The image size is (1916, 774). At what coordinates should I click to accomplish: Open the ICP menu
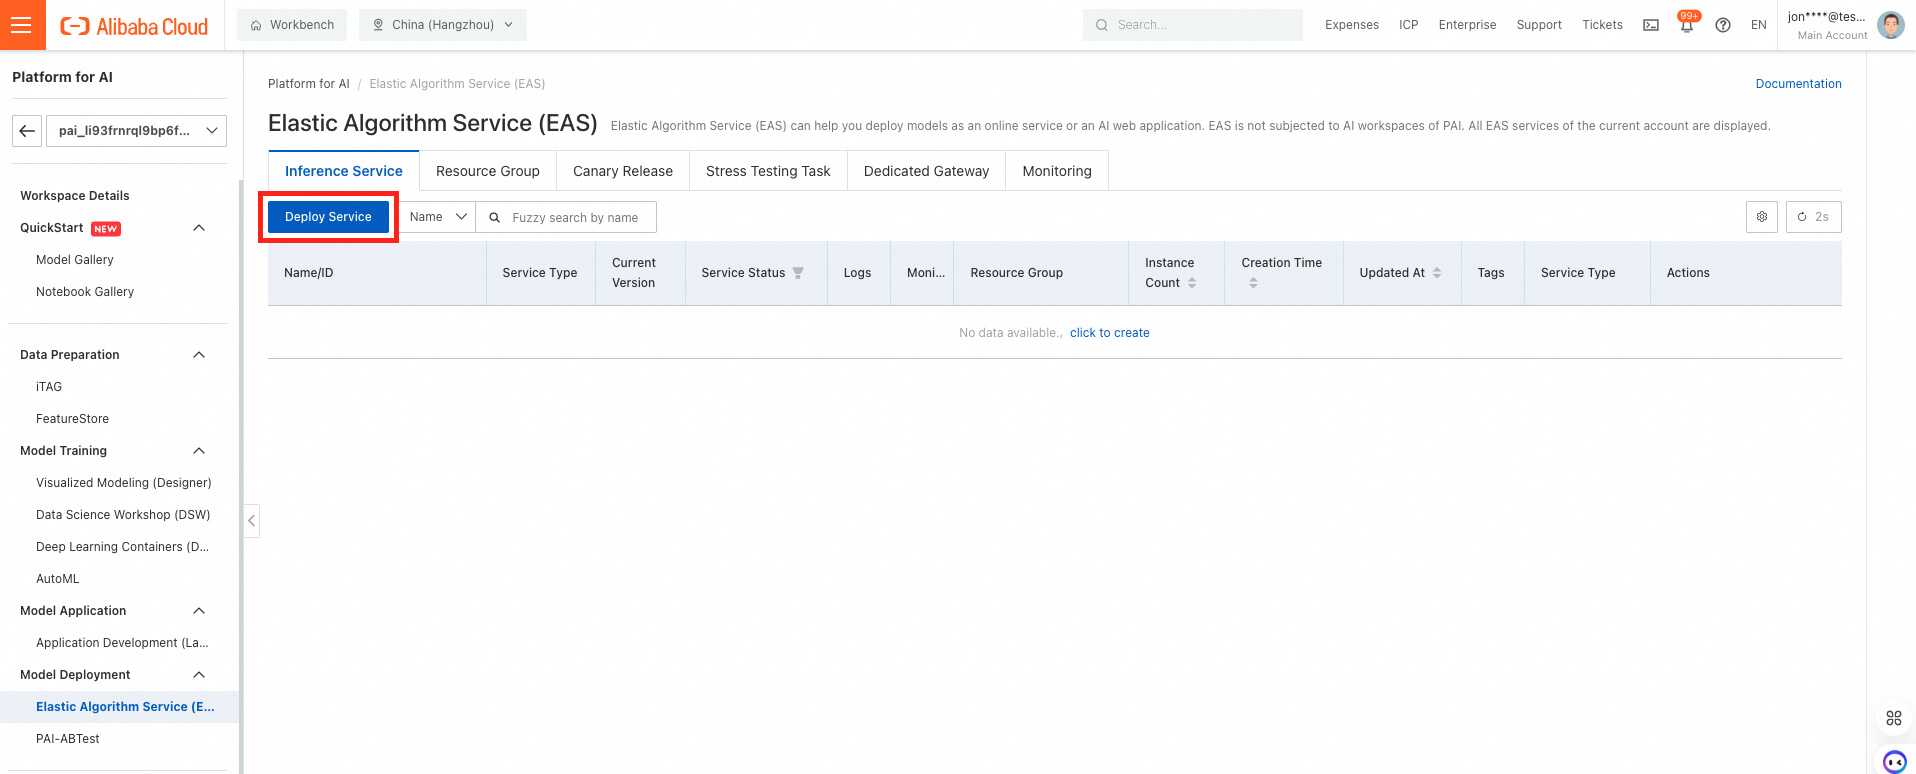[1409, 25]
